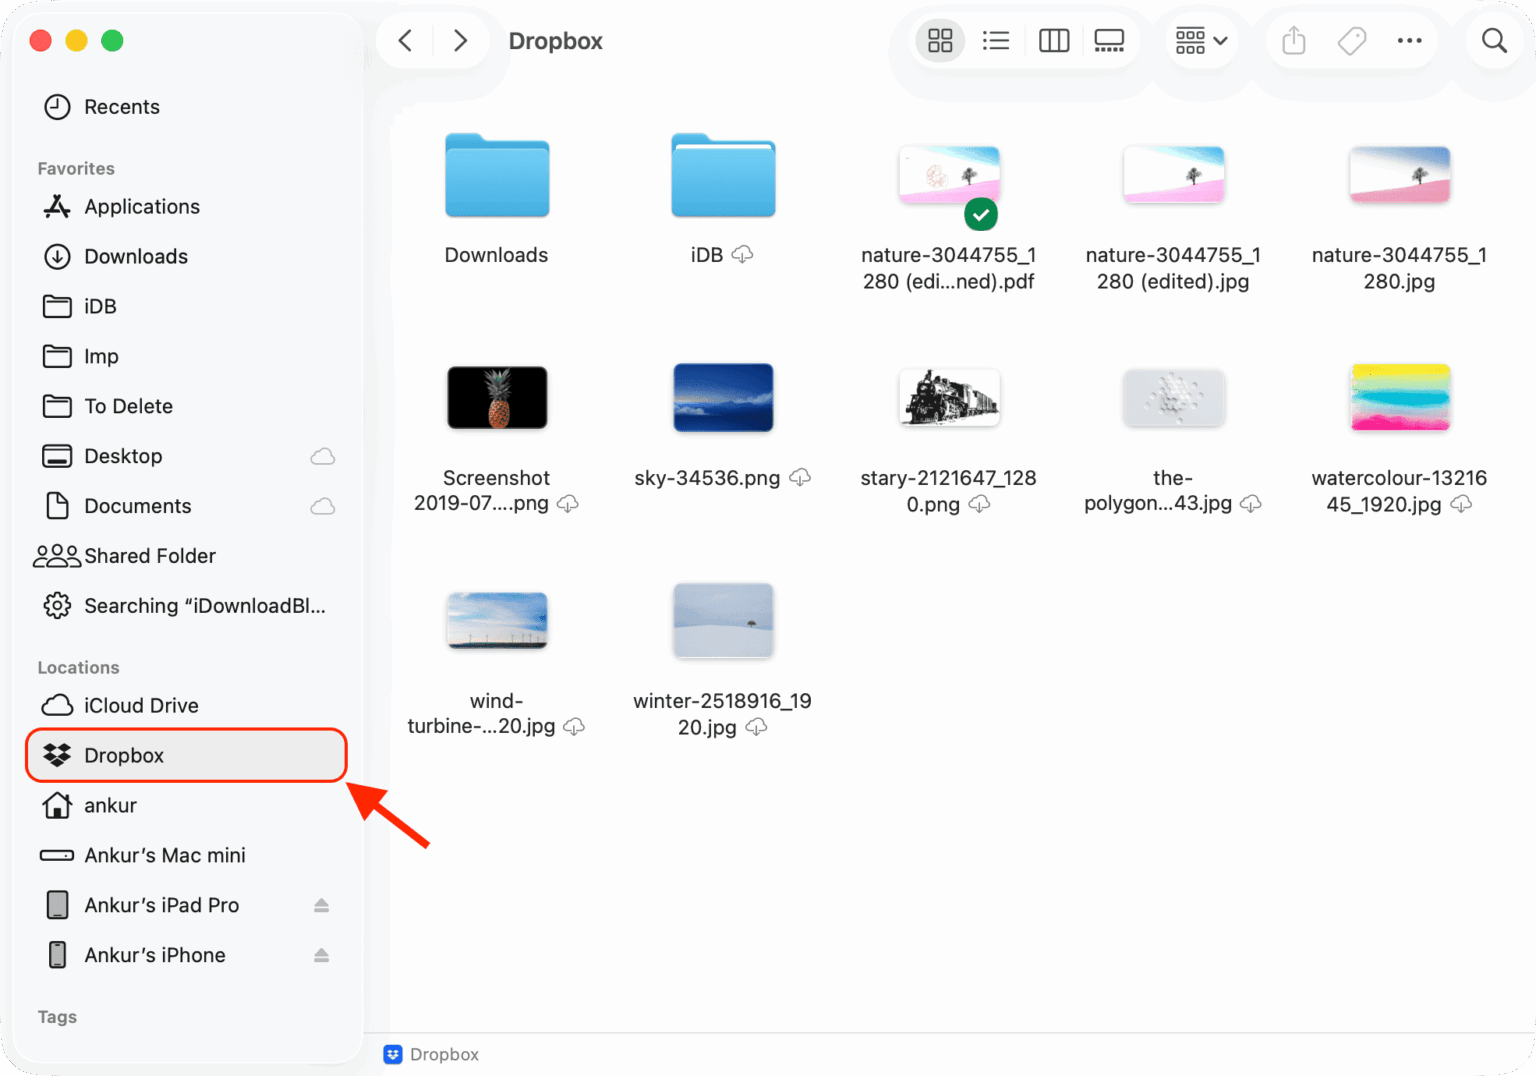Click Dropbox in the bottom path bar
The height and width of the screenshot is (1076, 1536).
431,1055
